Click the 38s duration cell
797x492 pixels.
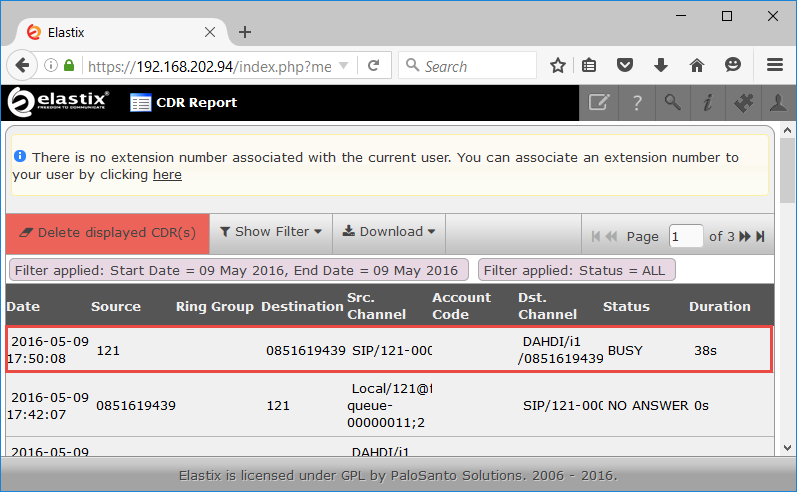(706, 351)
